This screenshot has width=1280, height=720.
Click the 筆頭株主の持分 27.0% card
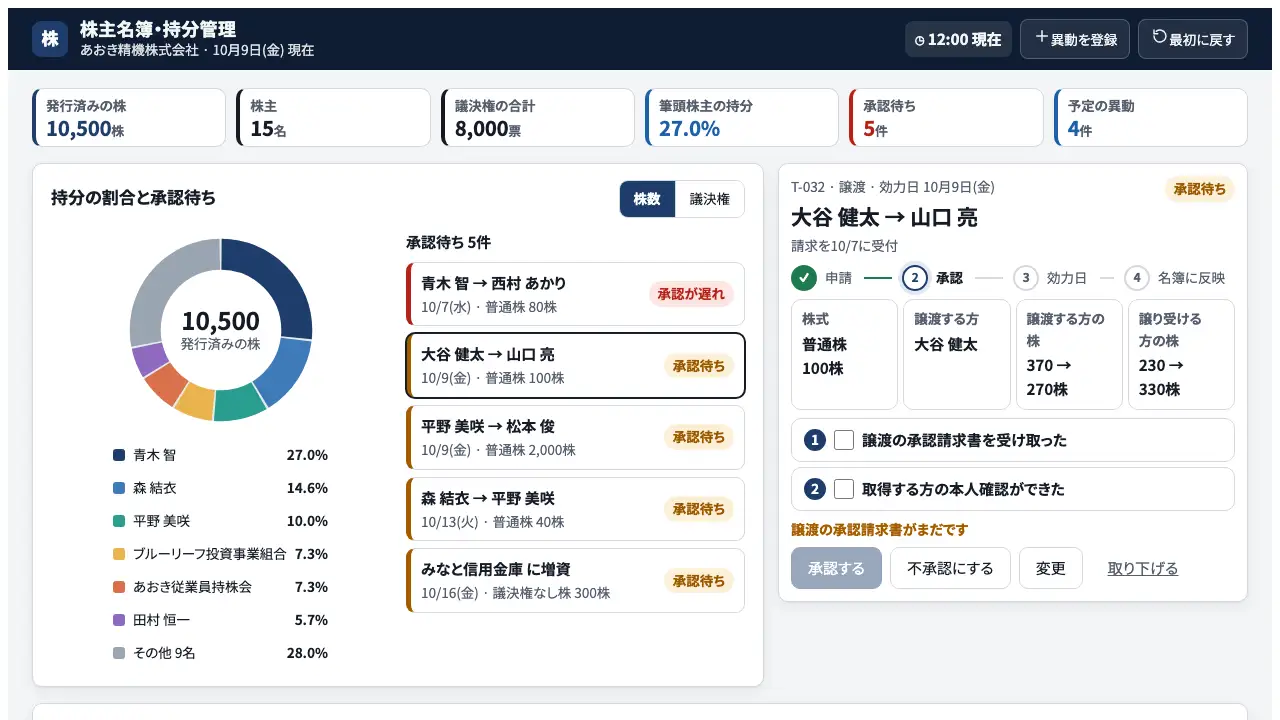[742, 118]
